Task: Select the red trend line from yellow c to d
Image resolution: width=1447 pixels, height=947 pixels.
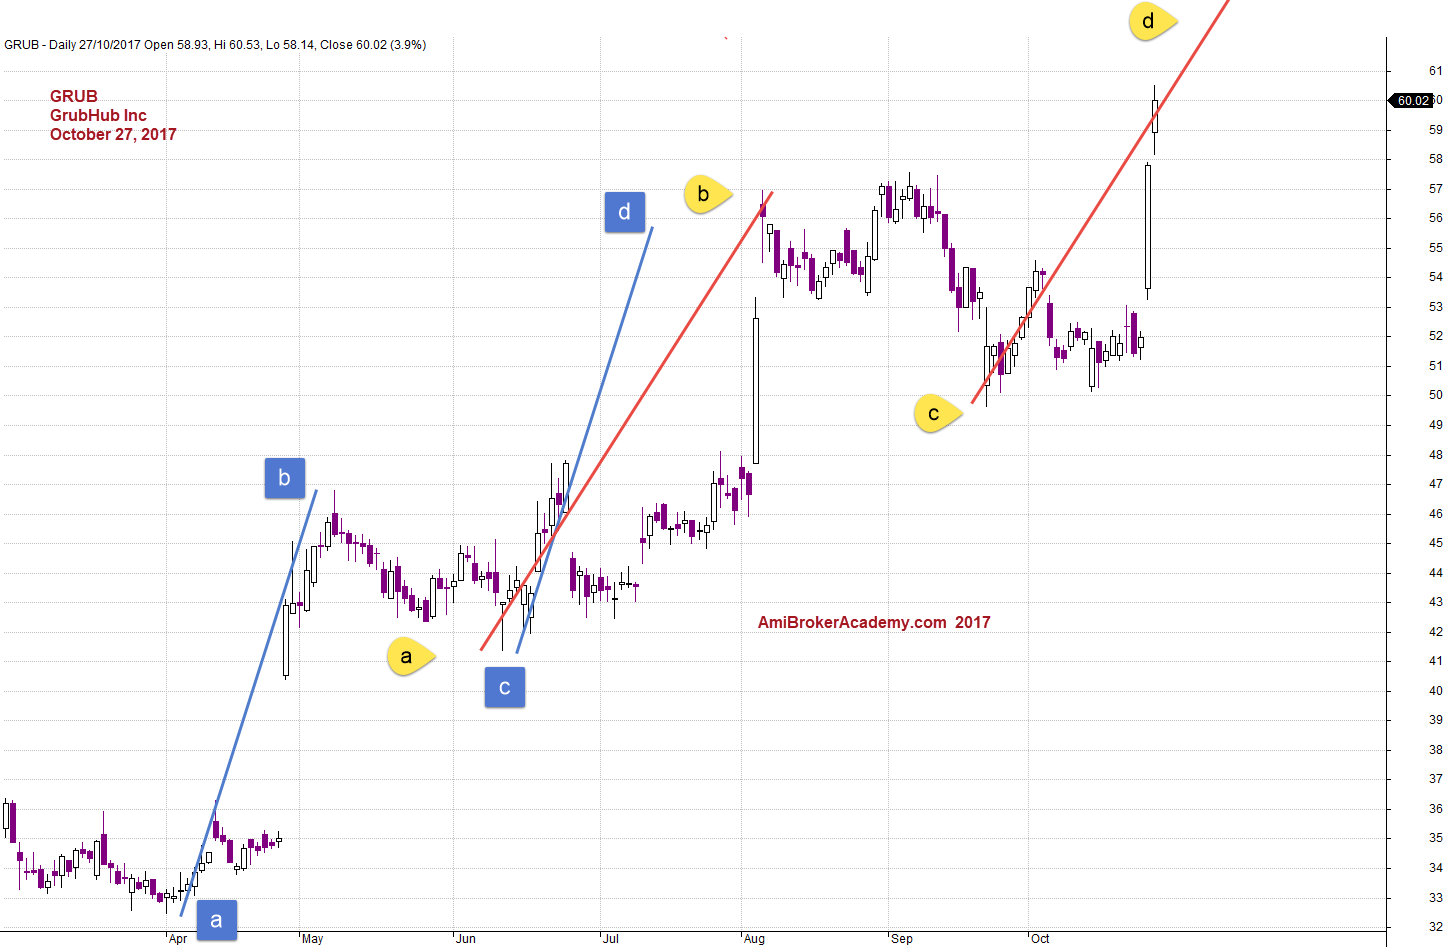Action: [x=1100, y=201]
